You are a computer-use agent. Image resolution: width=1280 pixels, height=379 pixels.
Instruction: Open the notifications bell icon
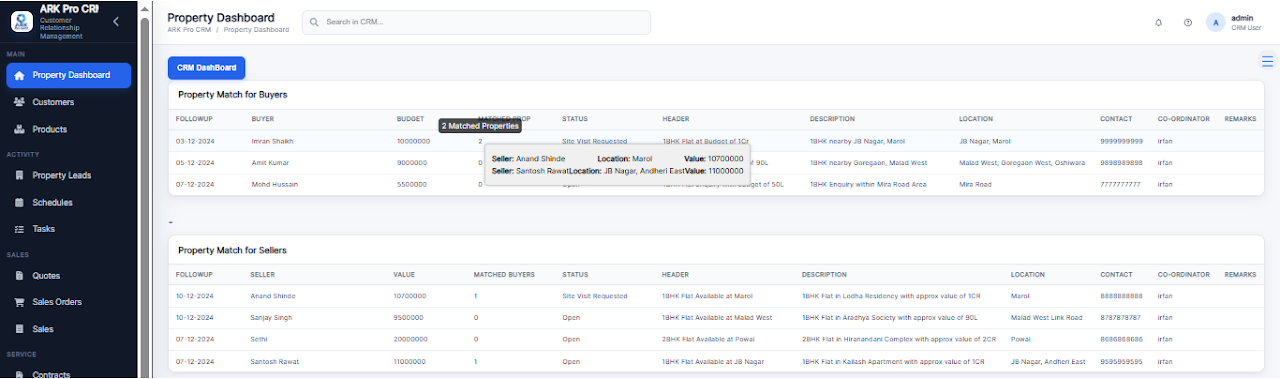(1158, 22)
